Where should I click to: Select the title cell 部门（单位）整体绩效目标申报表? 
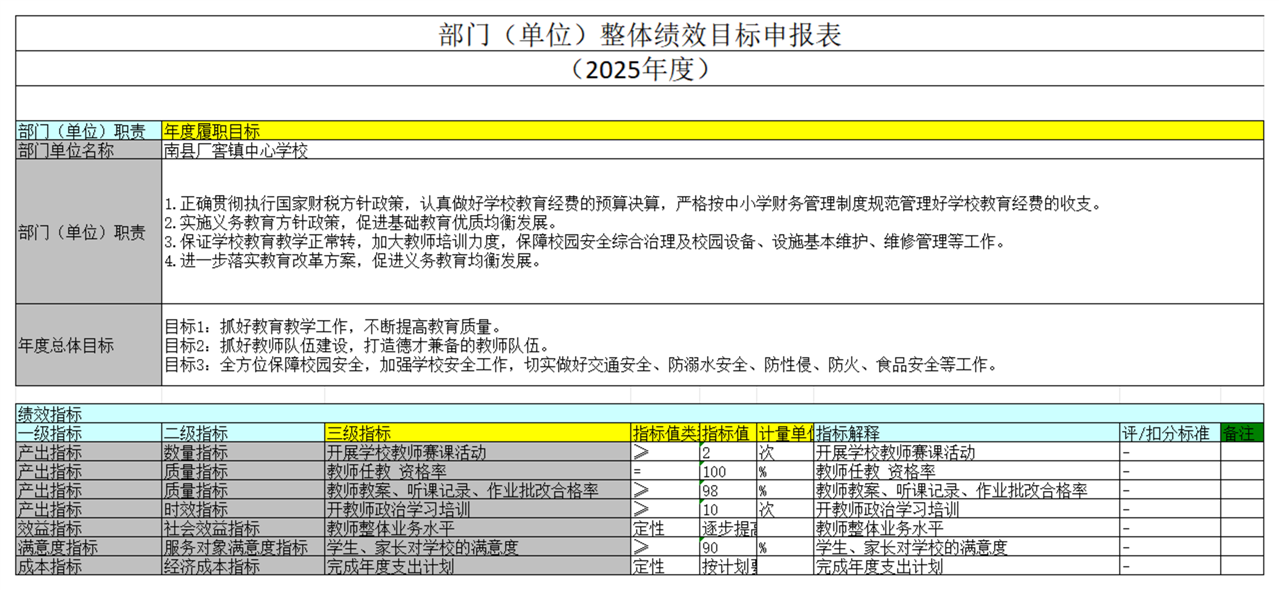click(x=640, y=34)
